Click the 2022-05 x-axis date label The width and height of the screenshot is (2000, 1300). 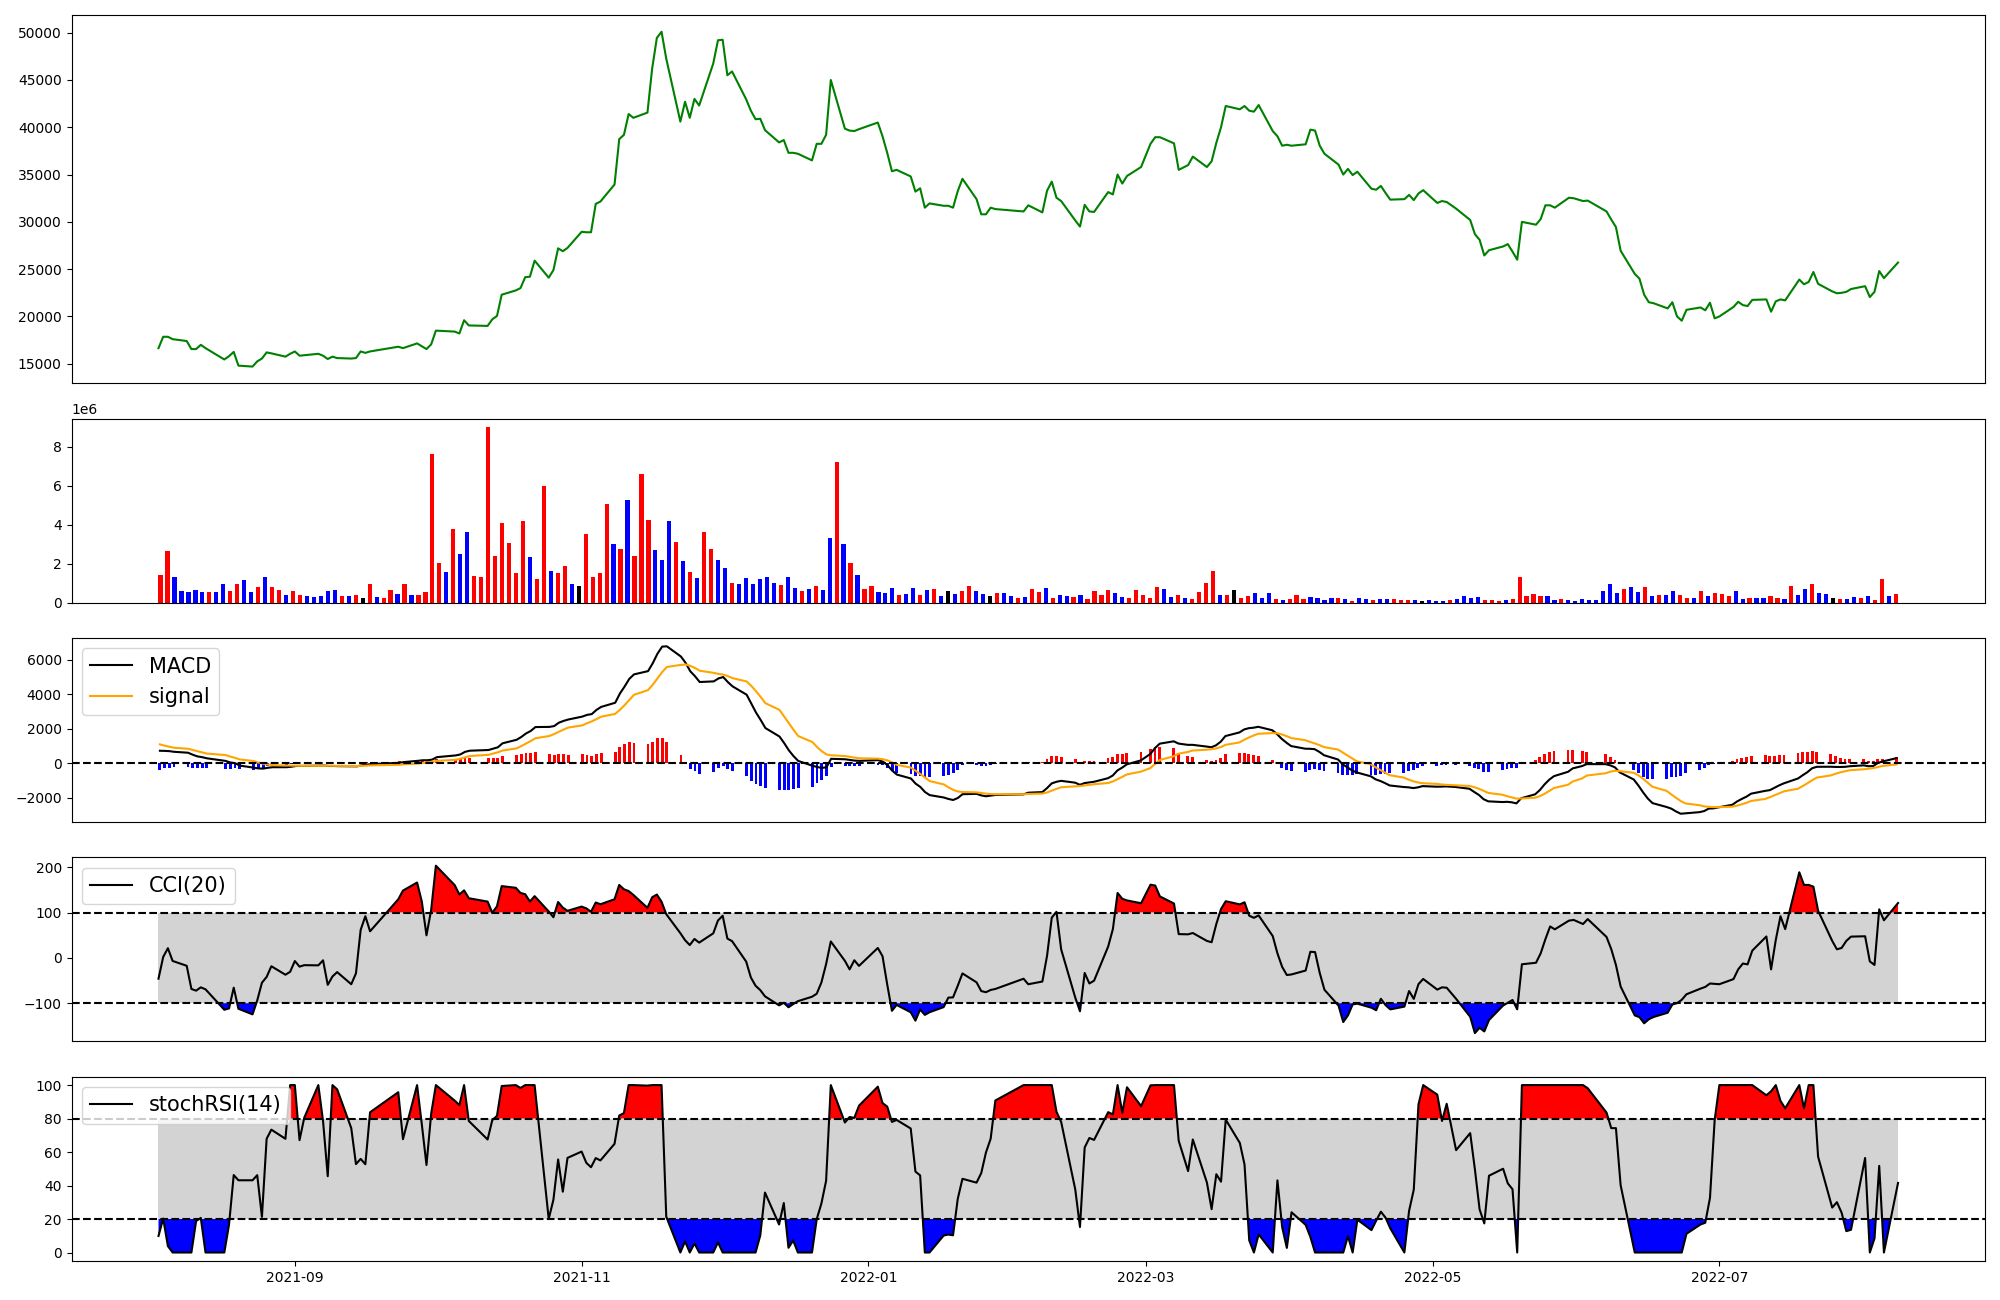[1432, 1277]
